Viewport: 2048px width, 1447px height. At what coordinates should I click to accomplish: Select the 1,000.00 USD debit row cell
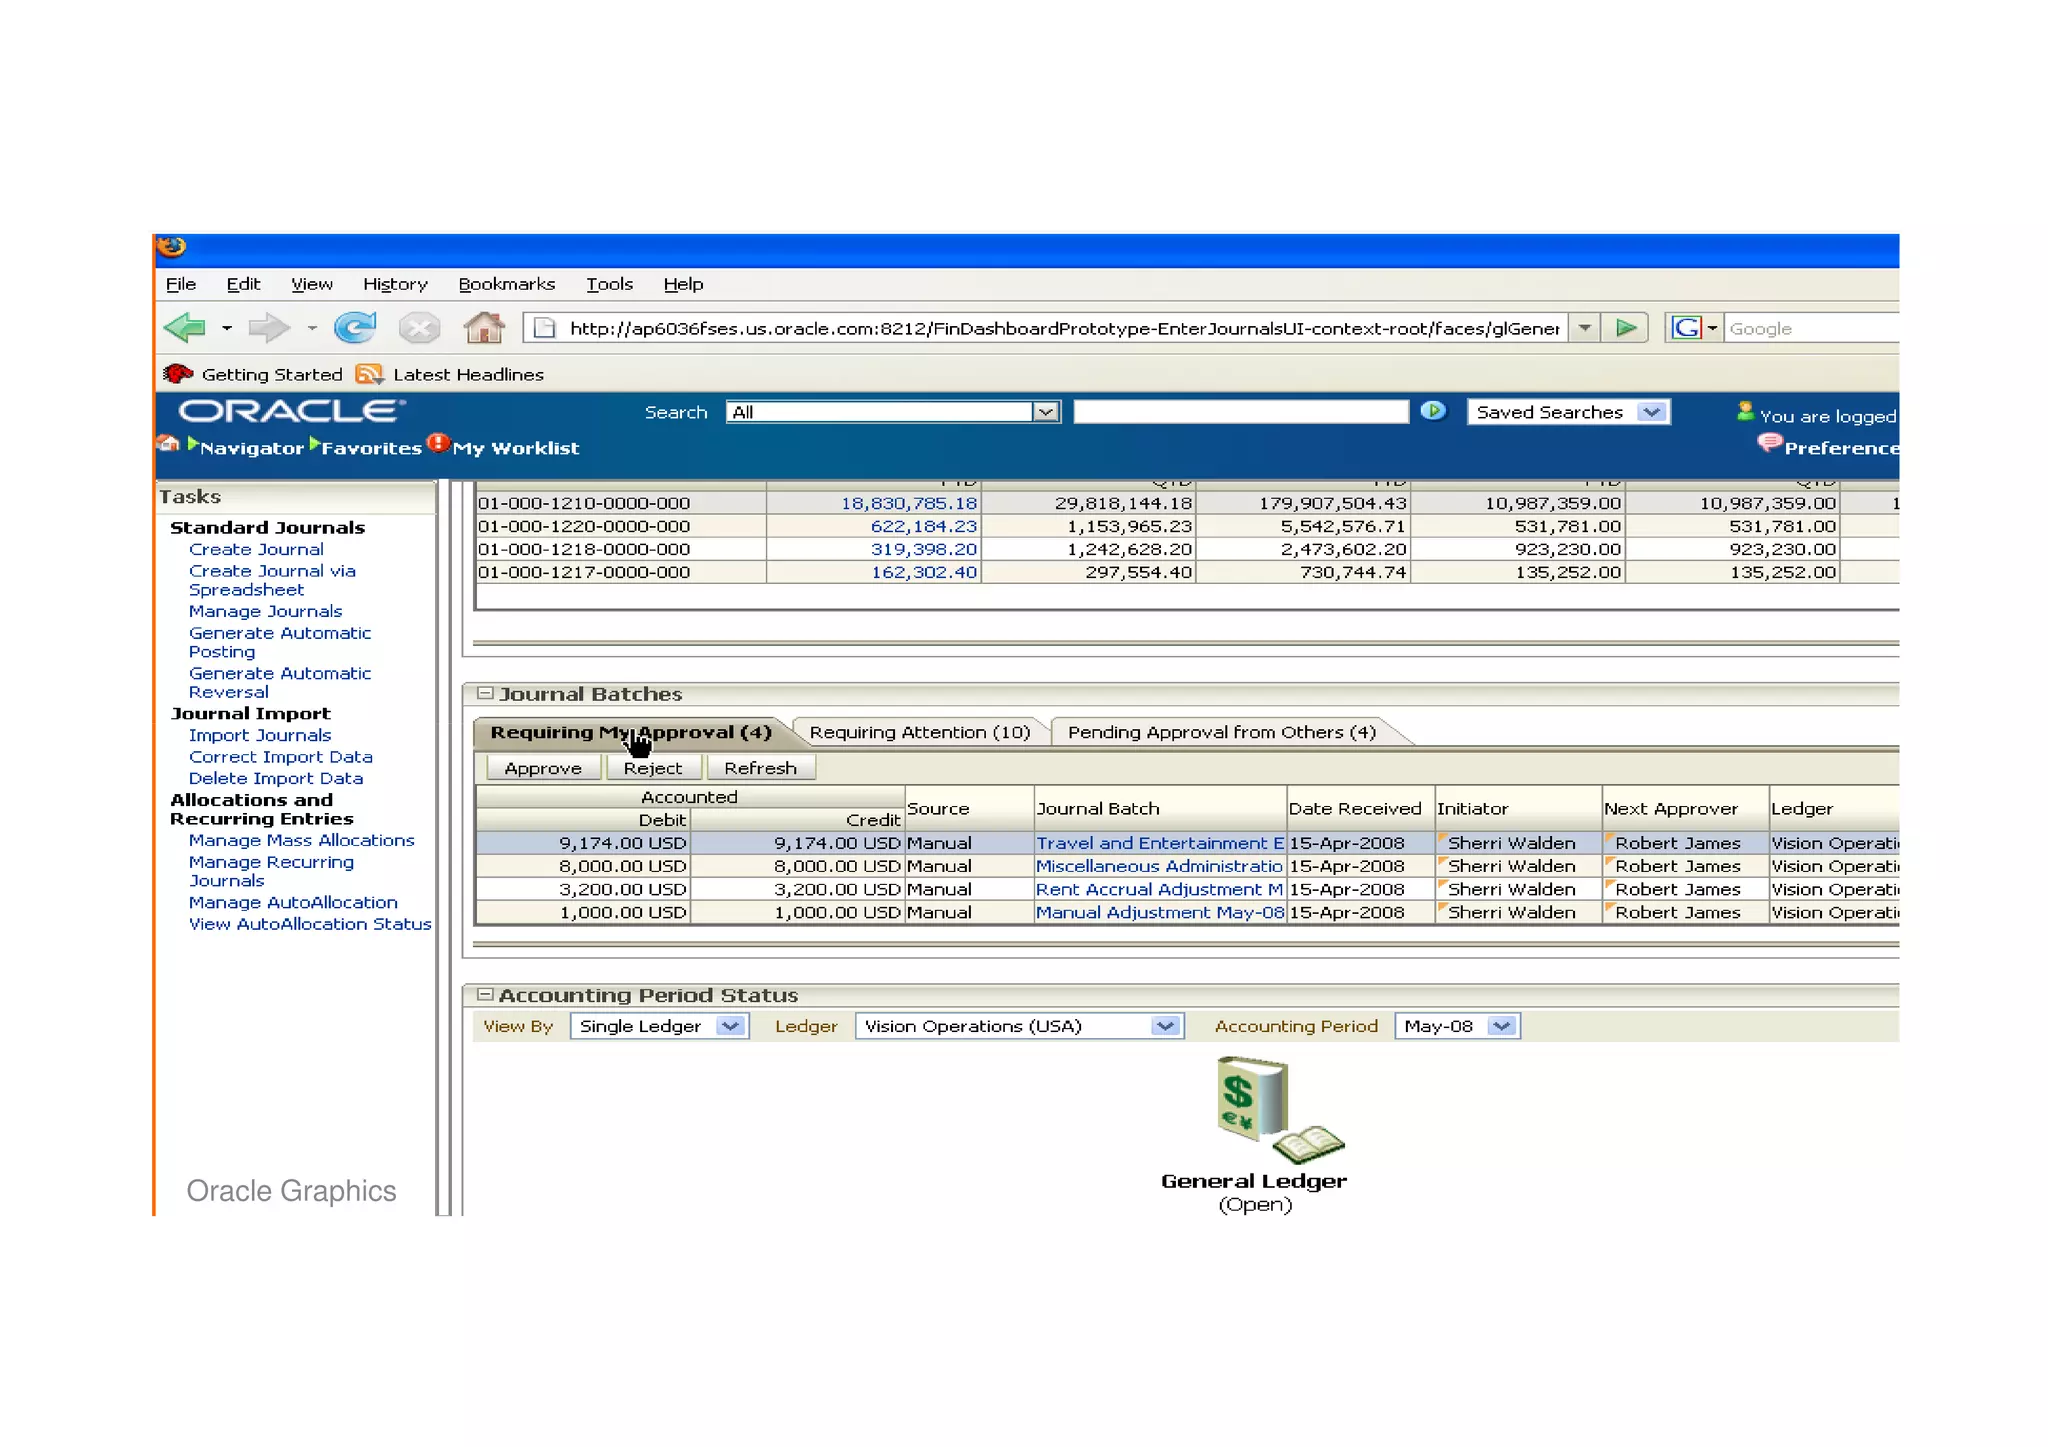tap(583, 912)
